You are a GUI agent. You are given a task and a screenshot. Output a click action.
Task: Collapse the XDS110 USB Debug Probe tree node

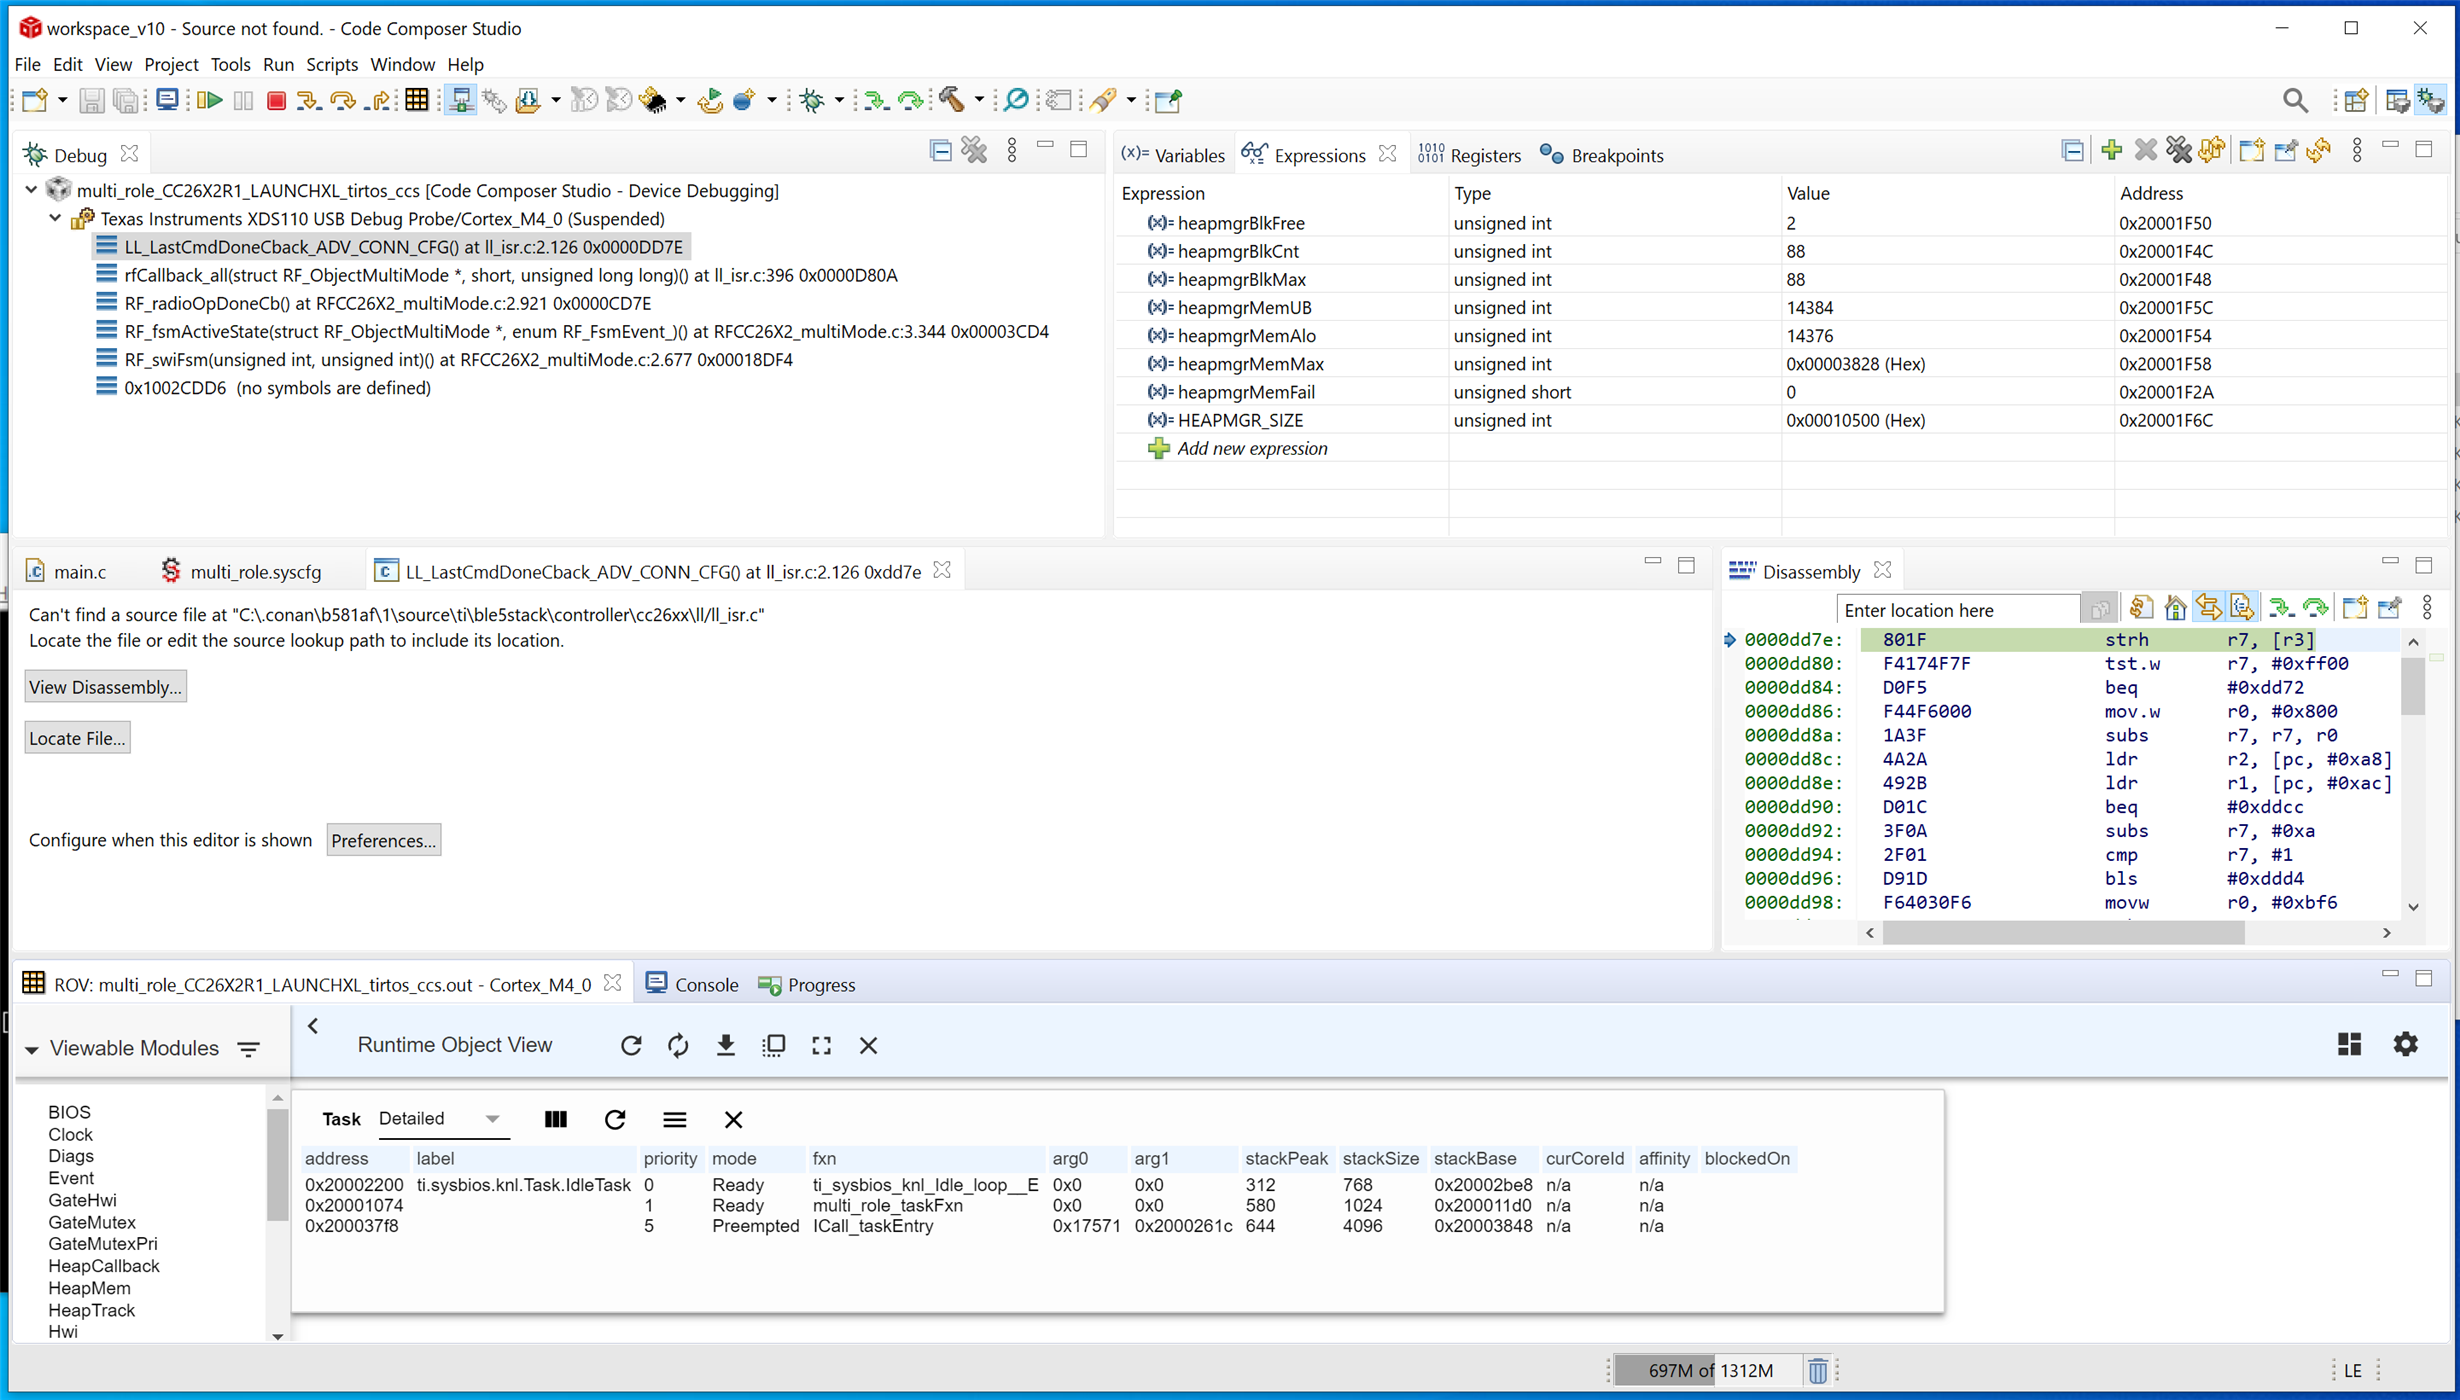tap(56, 218)
